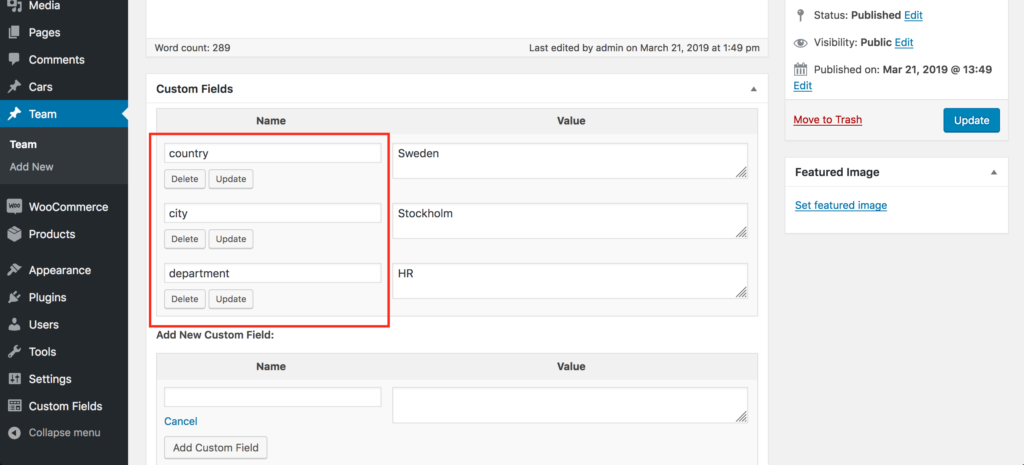Update the city custom field
Image resolution: width=1024 pixels, height=465 pixels.
(231, 239)
